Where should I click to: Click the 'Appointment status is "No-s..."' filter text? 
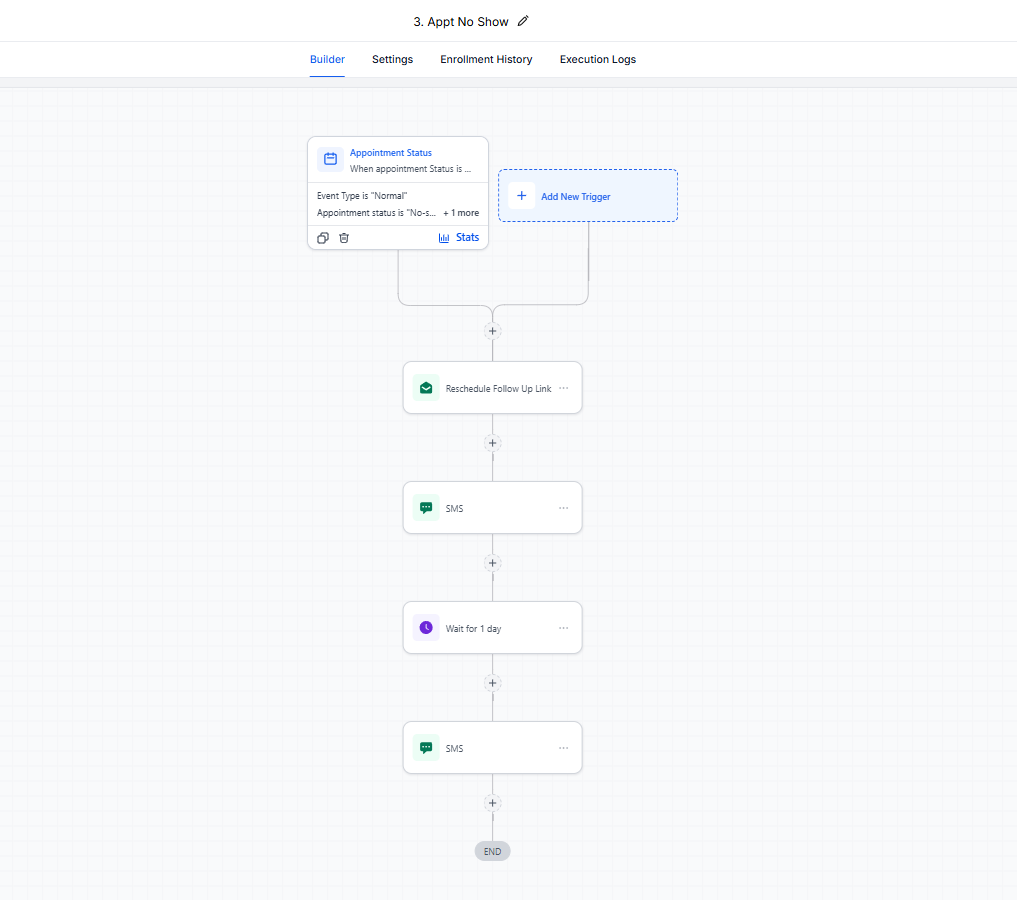click(x=376, y=213)
